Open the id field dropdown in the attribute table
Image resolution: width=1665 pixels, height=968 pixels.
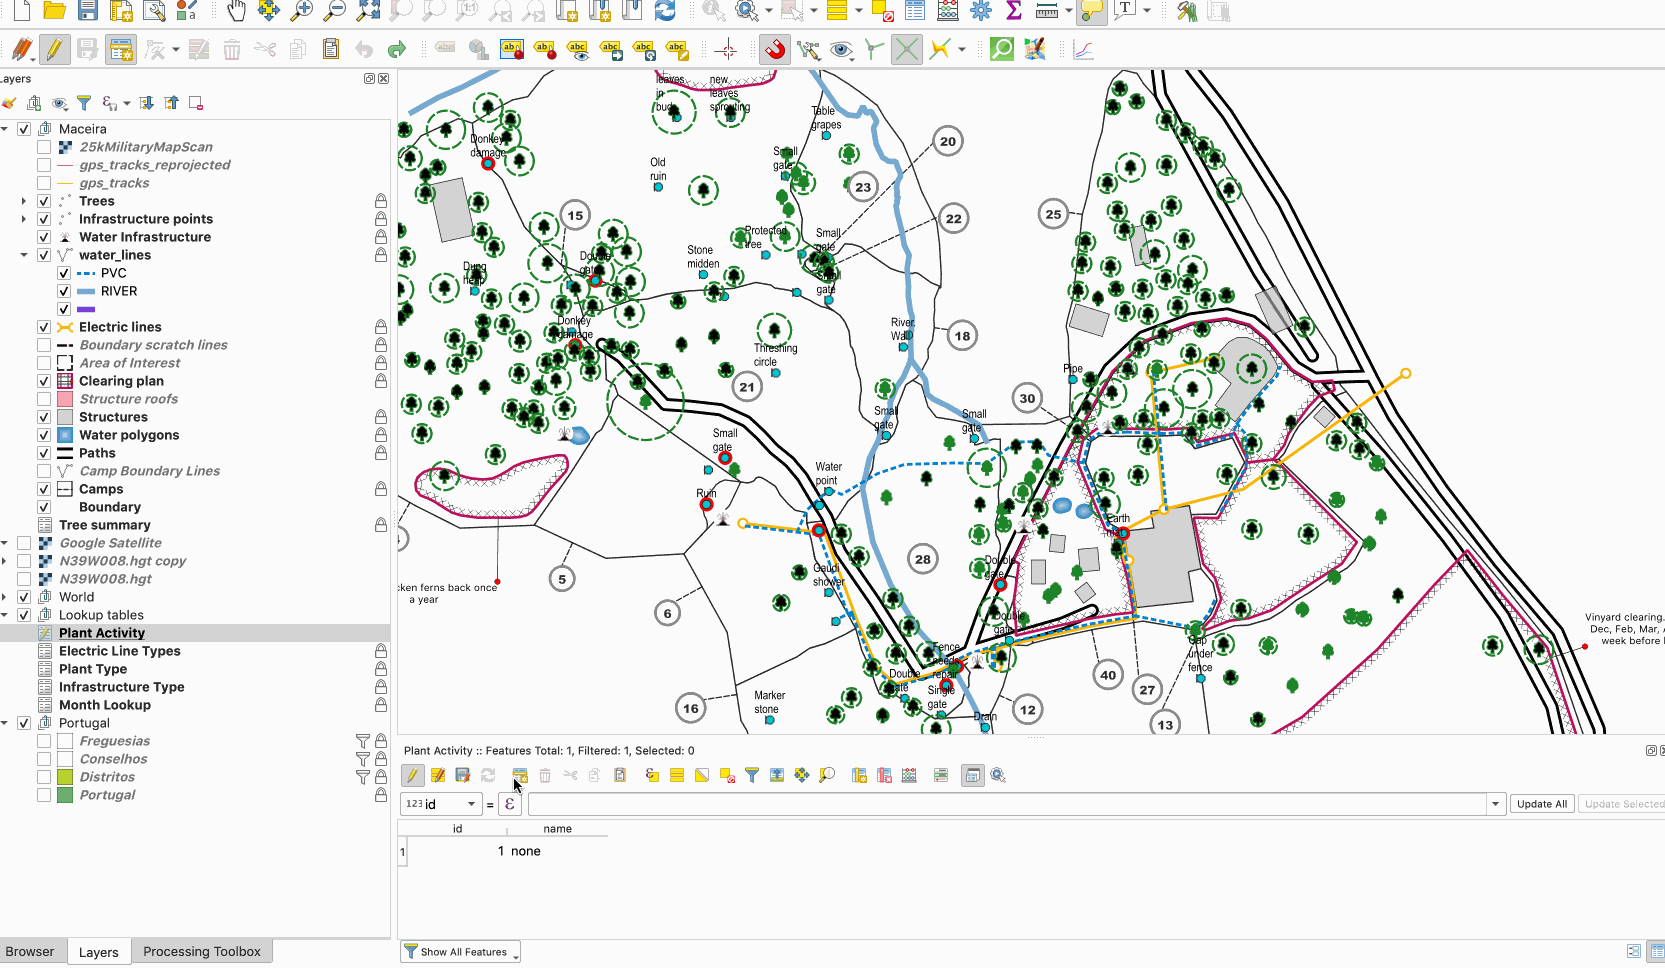tap(471, 803)
